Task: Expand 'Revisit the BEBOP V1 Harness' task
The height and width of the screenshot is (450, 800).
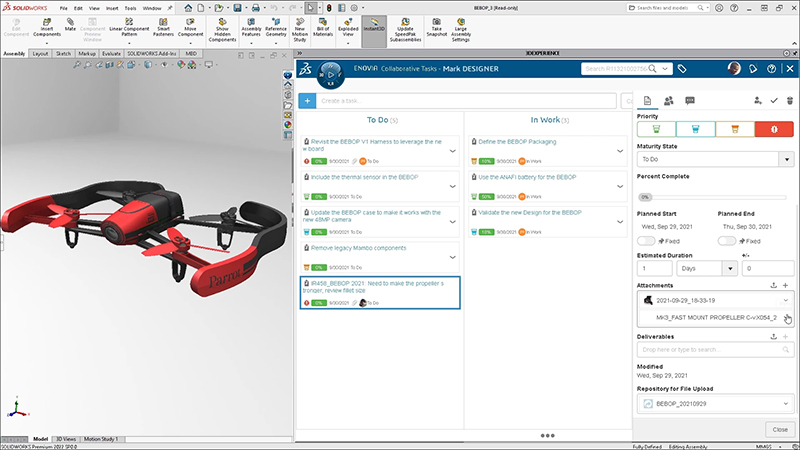Action: [453, 151]
